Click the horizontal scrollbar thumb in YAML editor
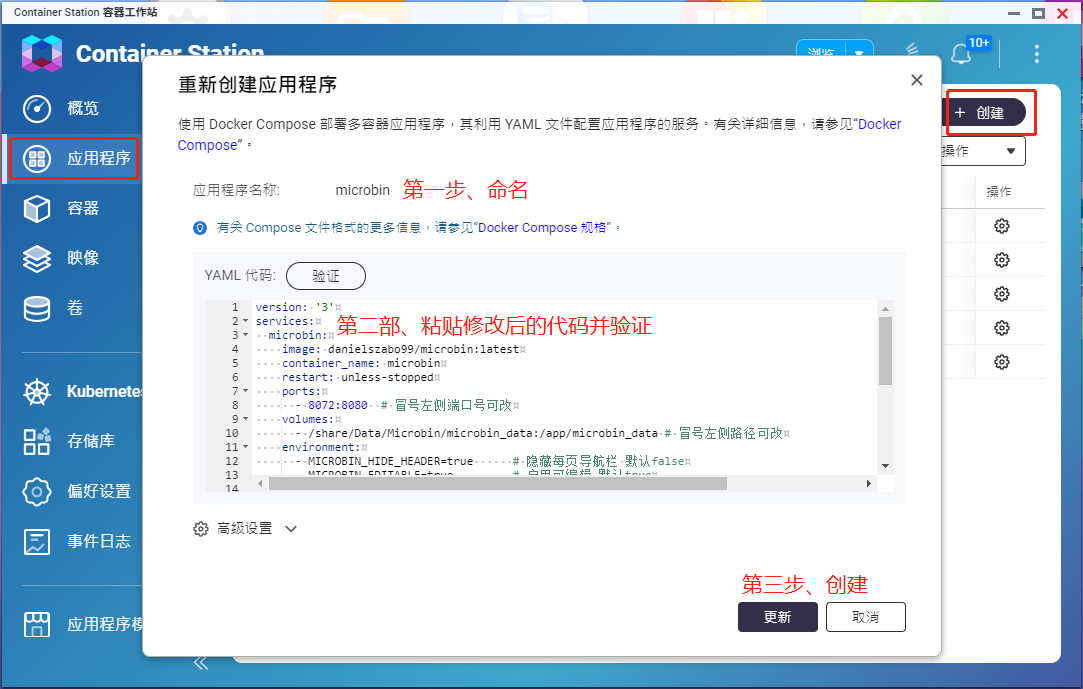The image size is (1083, 689). (x=498, y=484)
